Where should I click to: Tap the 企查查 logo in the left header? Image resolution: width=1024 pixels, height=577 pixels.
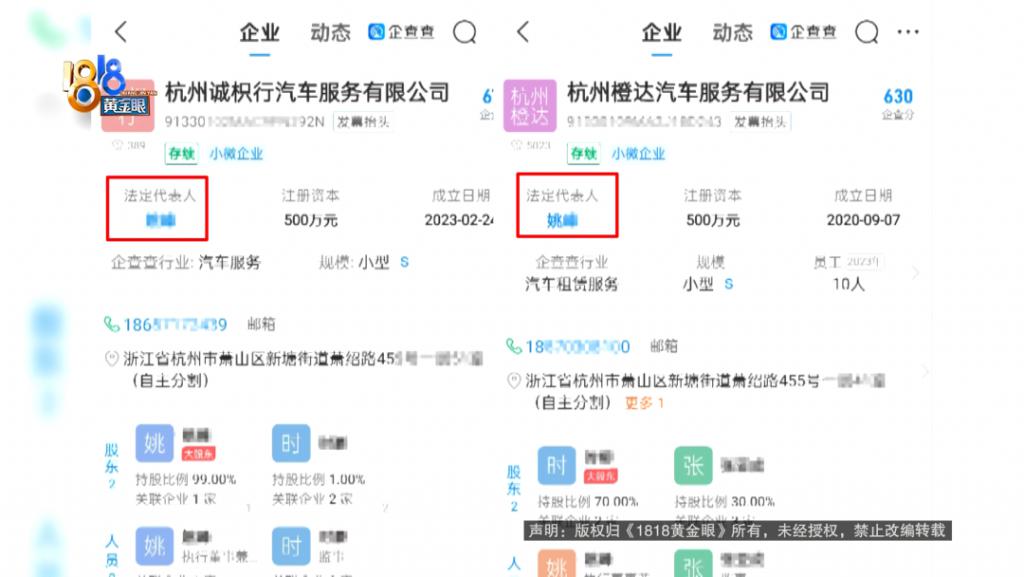coord(401,31)
